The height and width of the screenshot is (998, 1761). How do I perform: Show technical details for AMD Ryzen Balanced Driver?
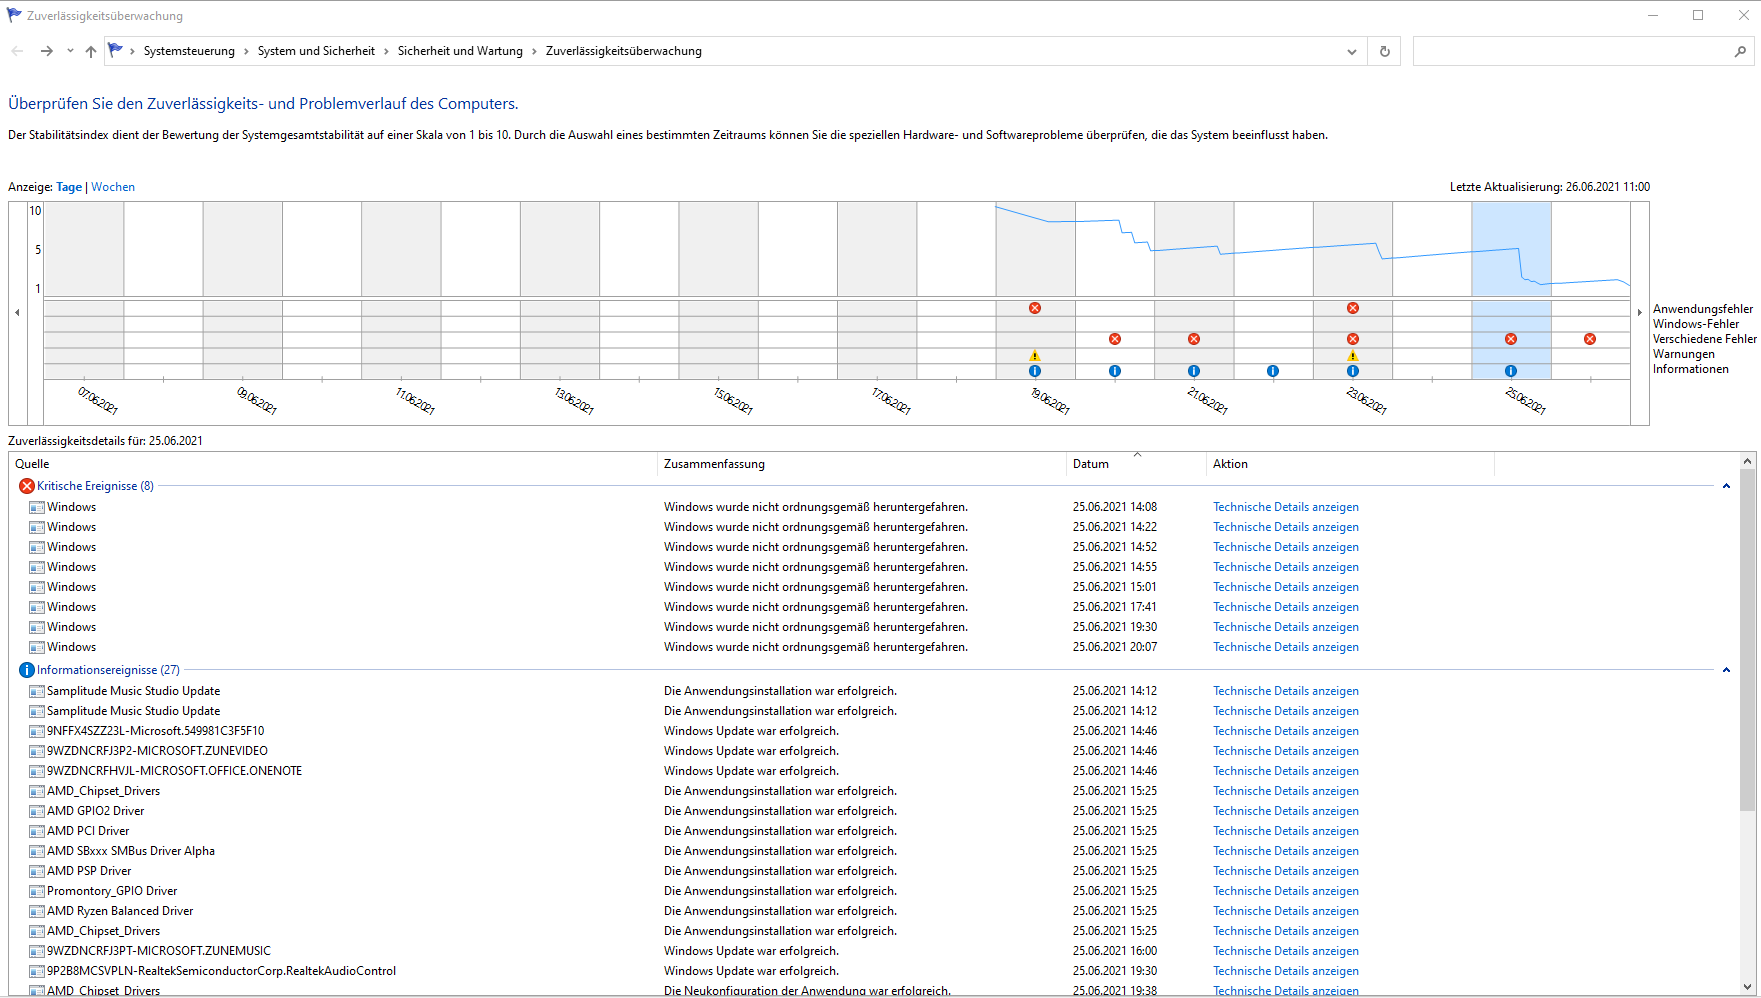[x=1286, y=911]
